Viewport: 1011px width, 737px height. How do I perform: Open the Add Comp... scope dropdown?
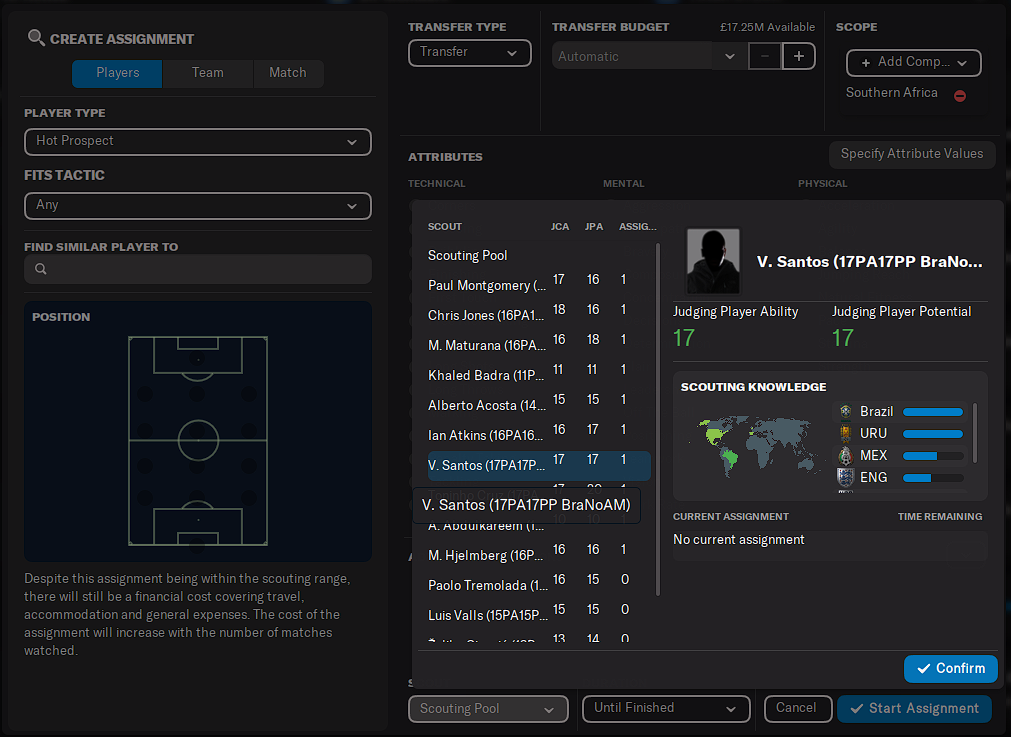click(x=914, y=63)
